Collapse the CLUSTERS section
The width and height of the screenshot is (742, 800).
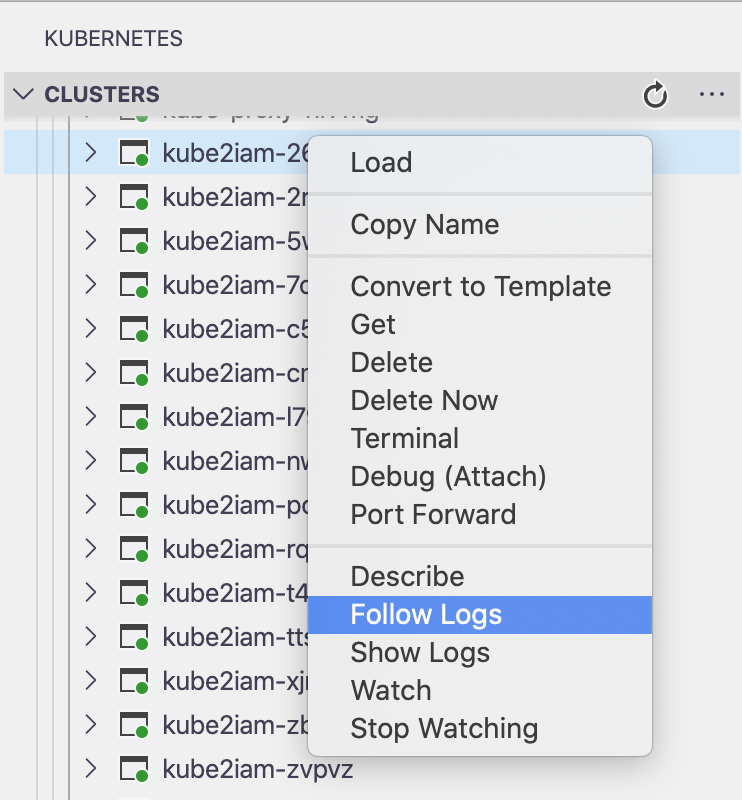click(23, 95)
